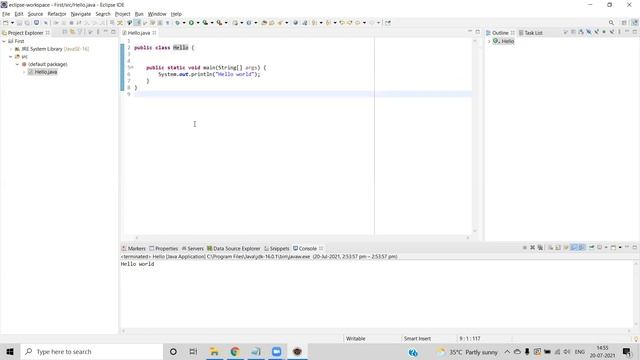Open Chrome from the taskbar
Image resolution: width=640 pixels, height=360 pixels.
point(235,351)
